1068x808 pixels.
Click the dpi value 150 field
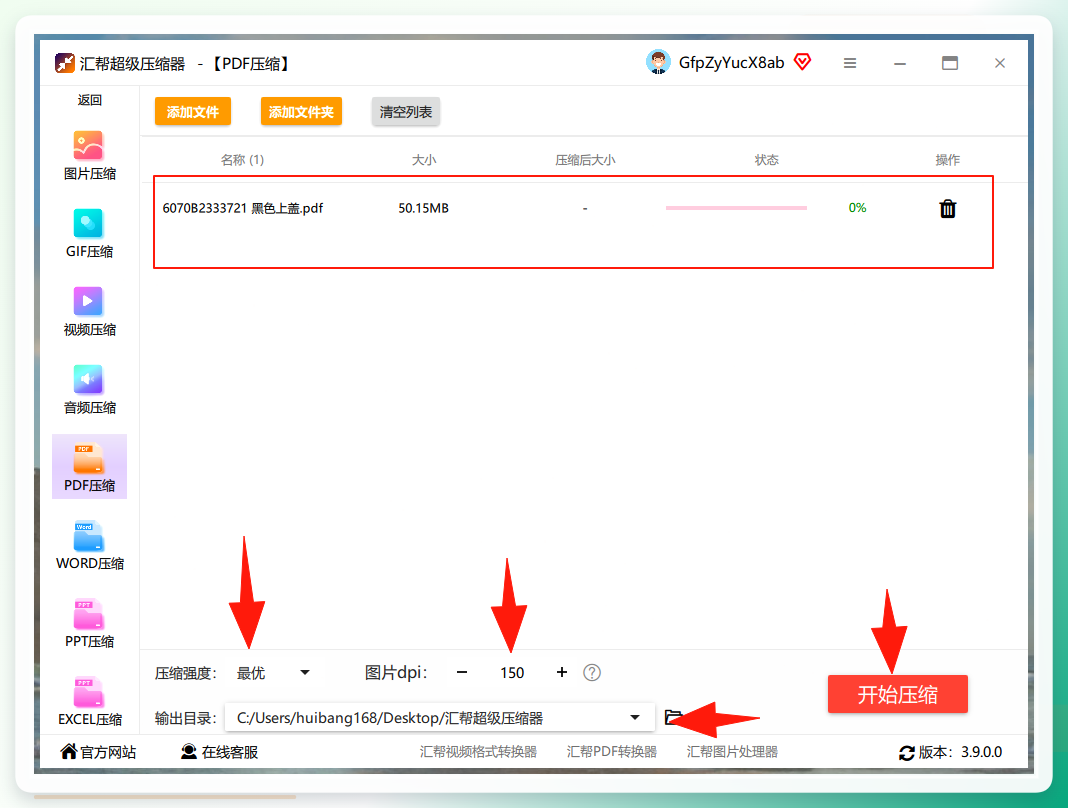coord(512,673)
